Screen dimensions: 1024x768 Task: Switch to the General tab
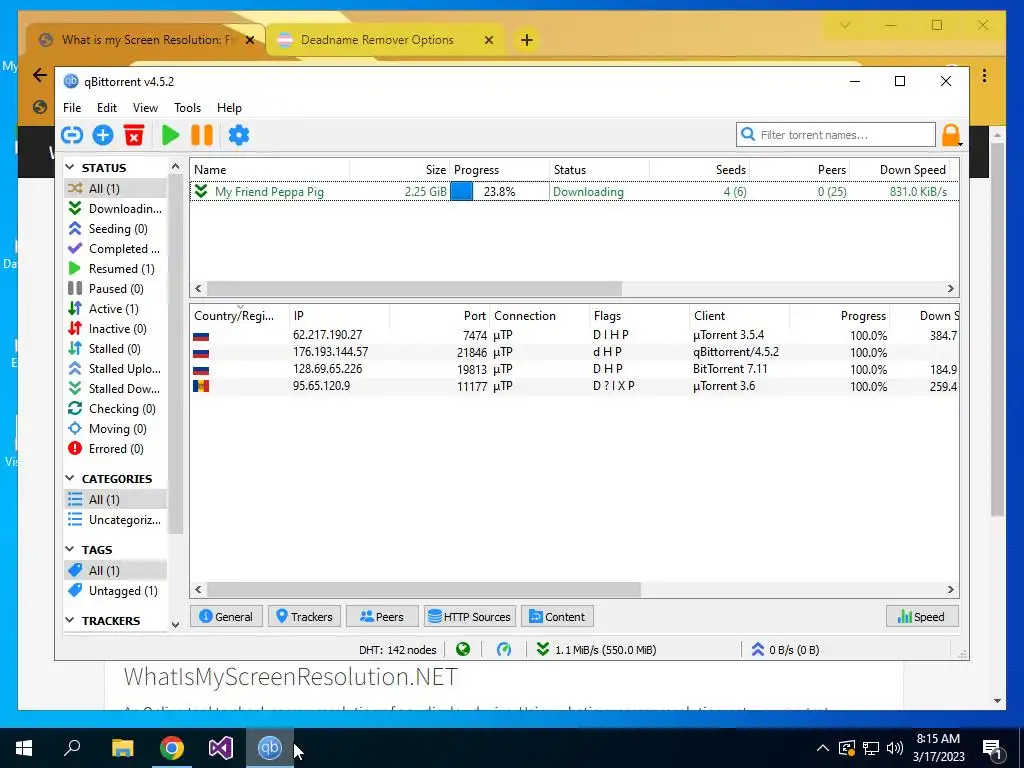point(226,616)
